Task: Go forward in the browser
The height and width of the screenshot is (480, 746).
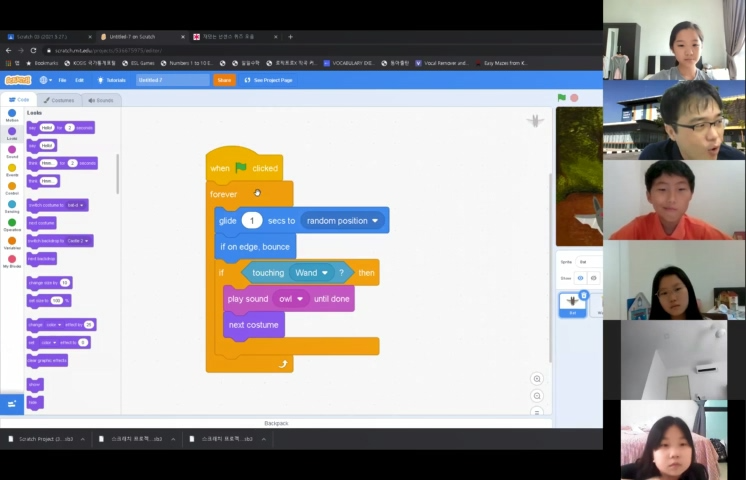Action: (21, 50)
